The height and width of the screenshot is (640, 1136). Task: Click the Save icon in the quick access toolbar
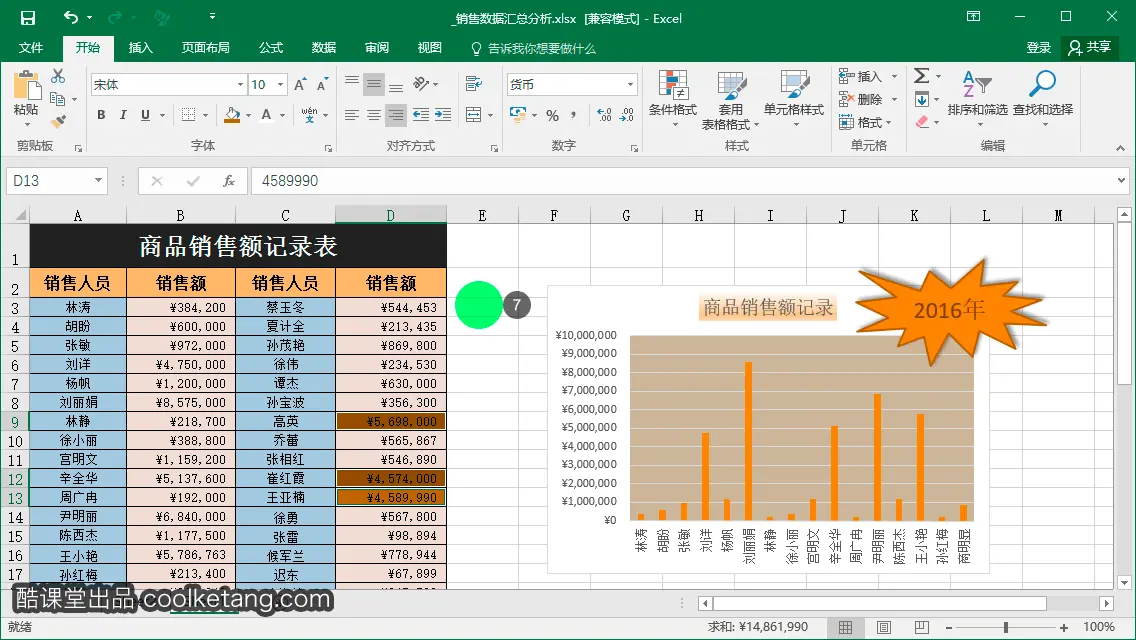pyautogui.click(x=28, y=17)
